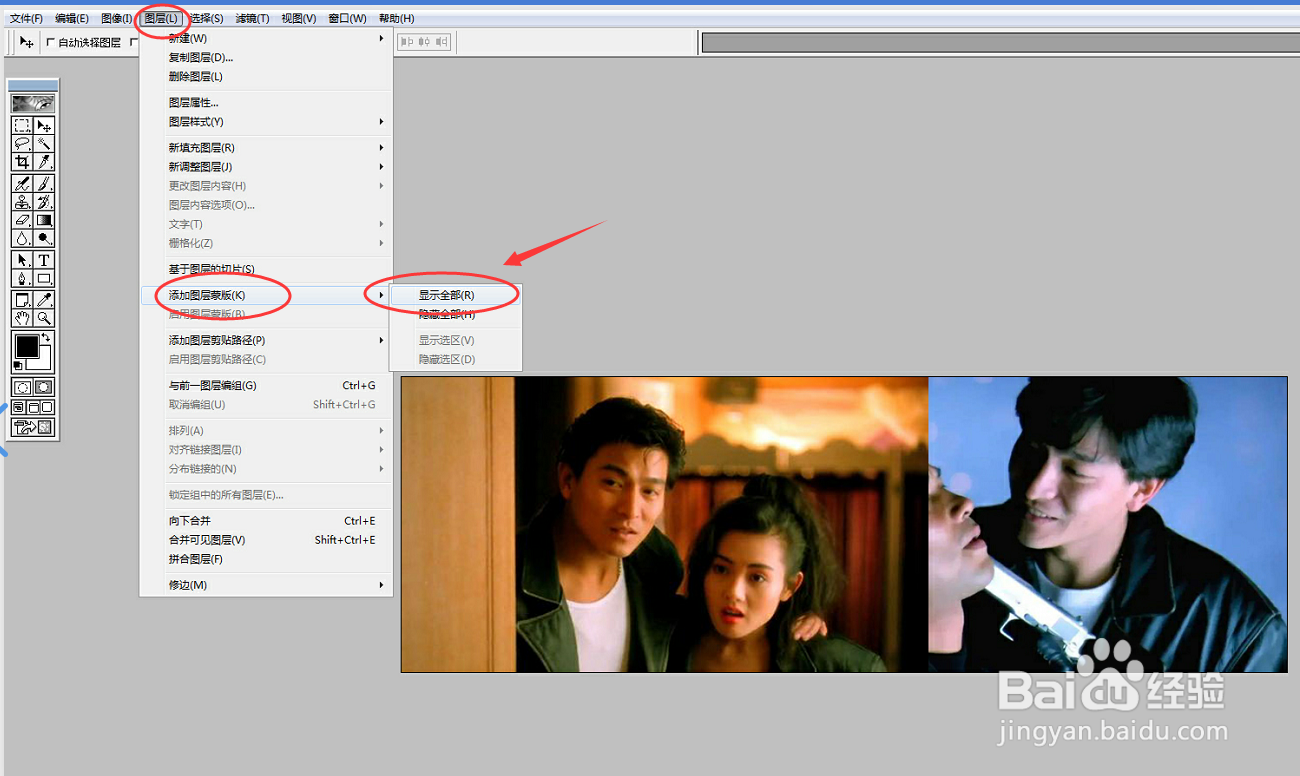Select the Crop tool
This screenshot has height=776, width=1300.
click(22, 162)
